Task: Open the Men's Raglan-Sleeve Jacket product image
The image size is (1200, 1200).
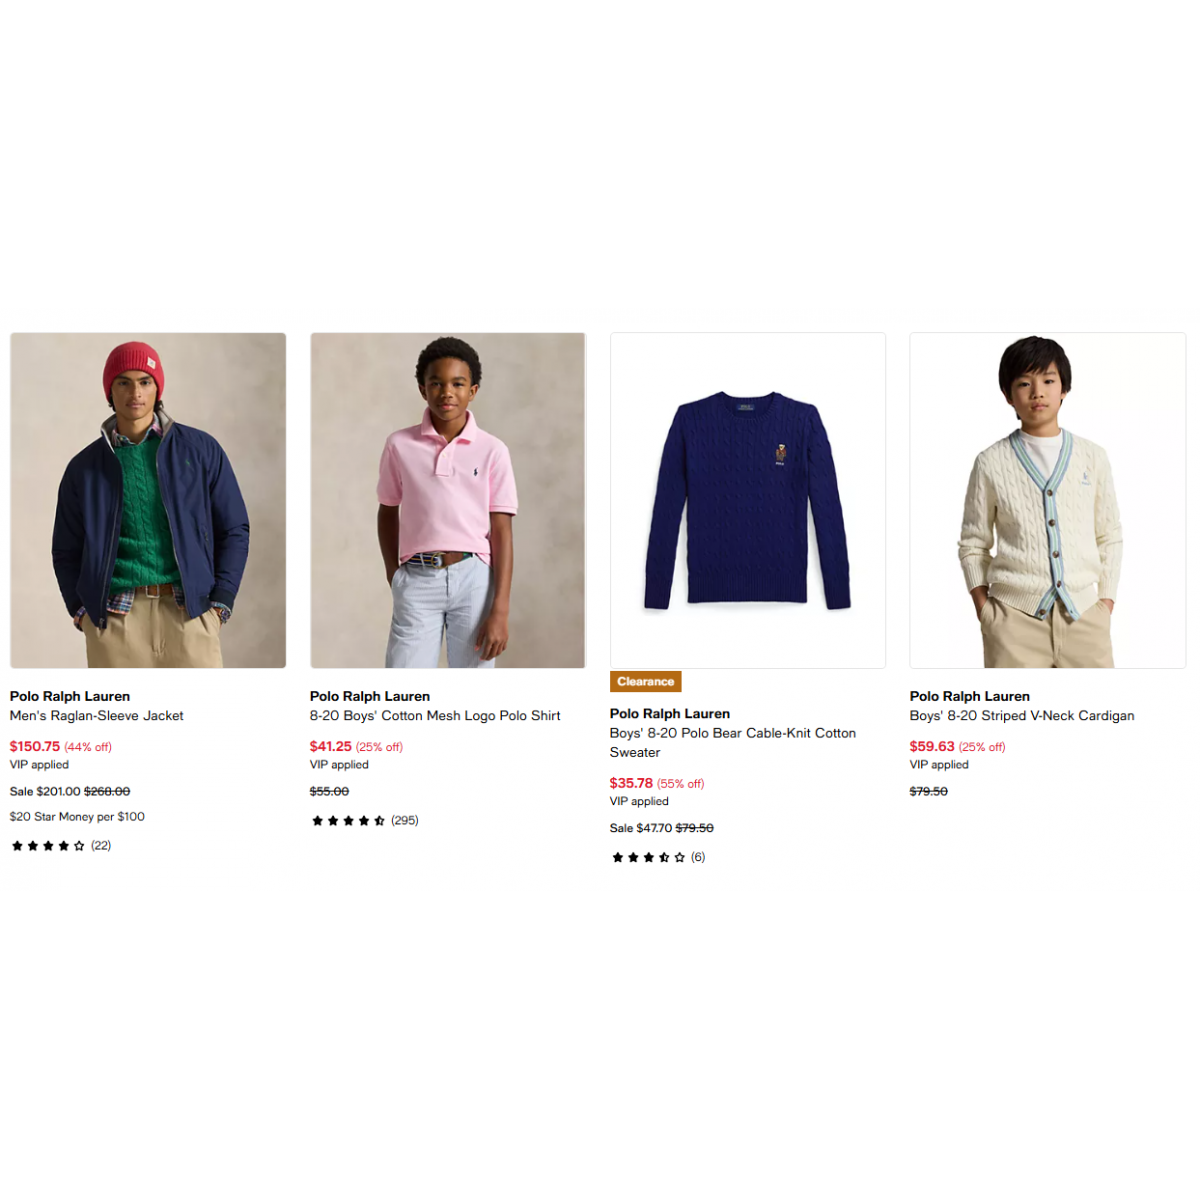Action: click(148, 500)
